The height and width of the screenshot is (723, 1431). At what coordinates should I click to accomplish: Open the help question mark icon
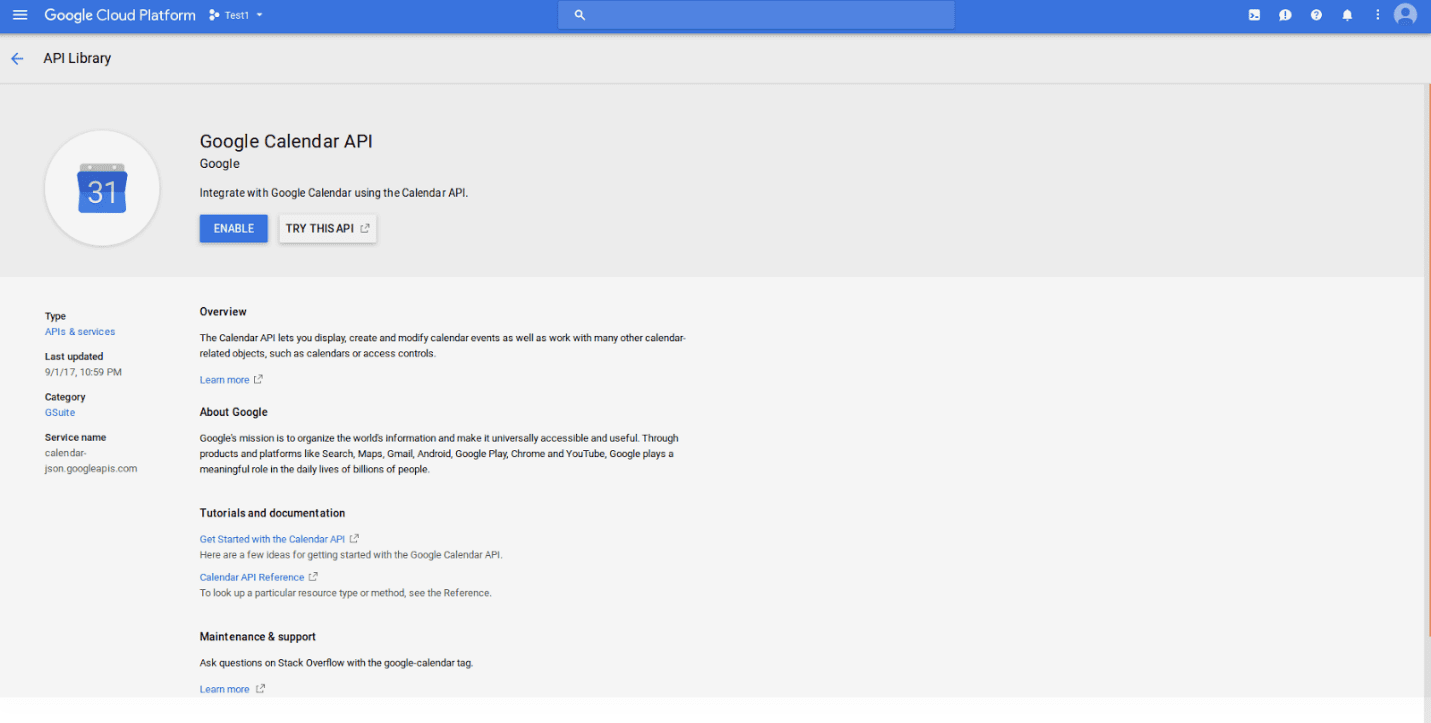(1316, 15)
